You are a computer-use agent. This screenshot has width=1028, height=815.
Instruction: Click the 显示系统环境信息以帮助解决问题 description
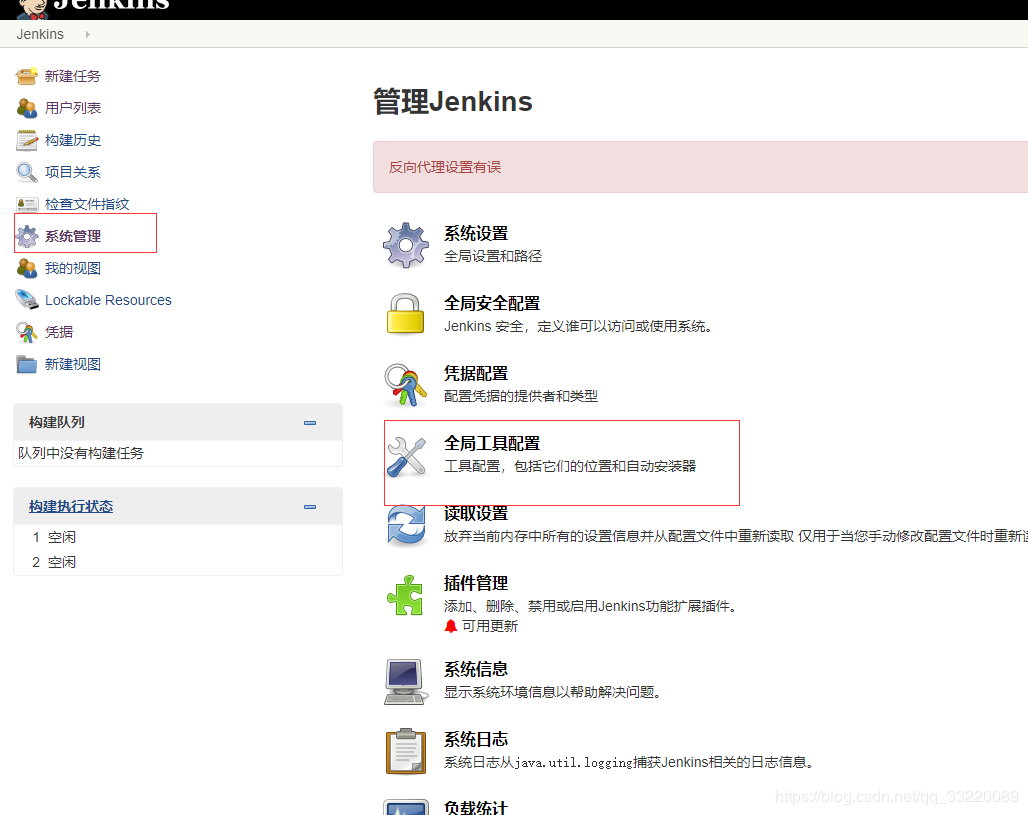(x=551, y=692)
